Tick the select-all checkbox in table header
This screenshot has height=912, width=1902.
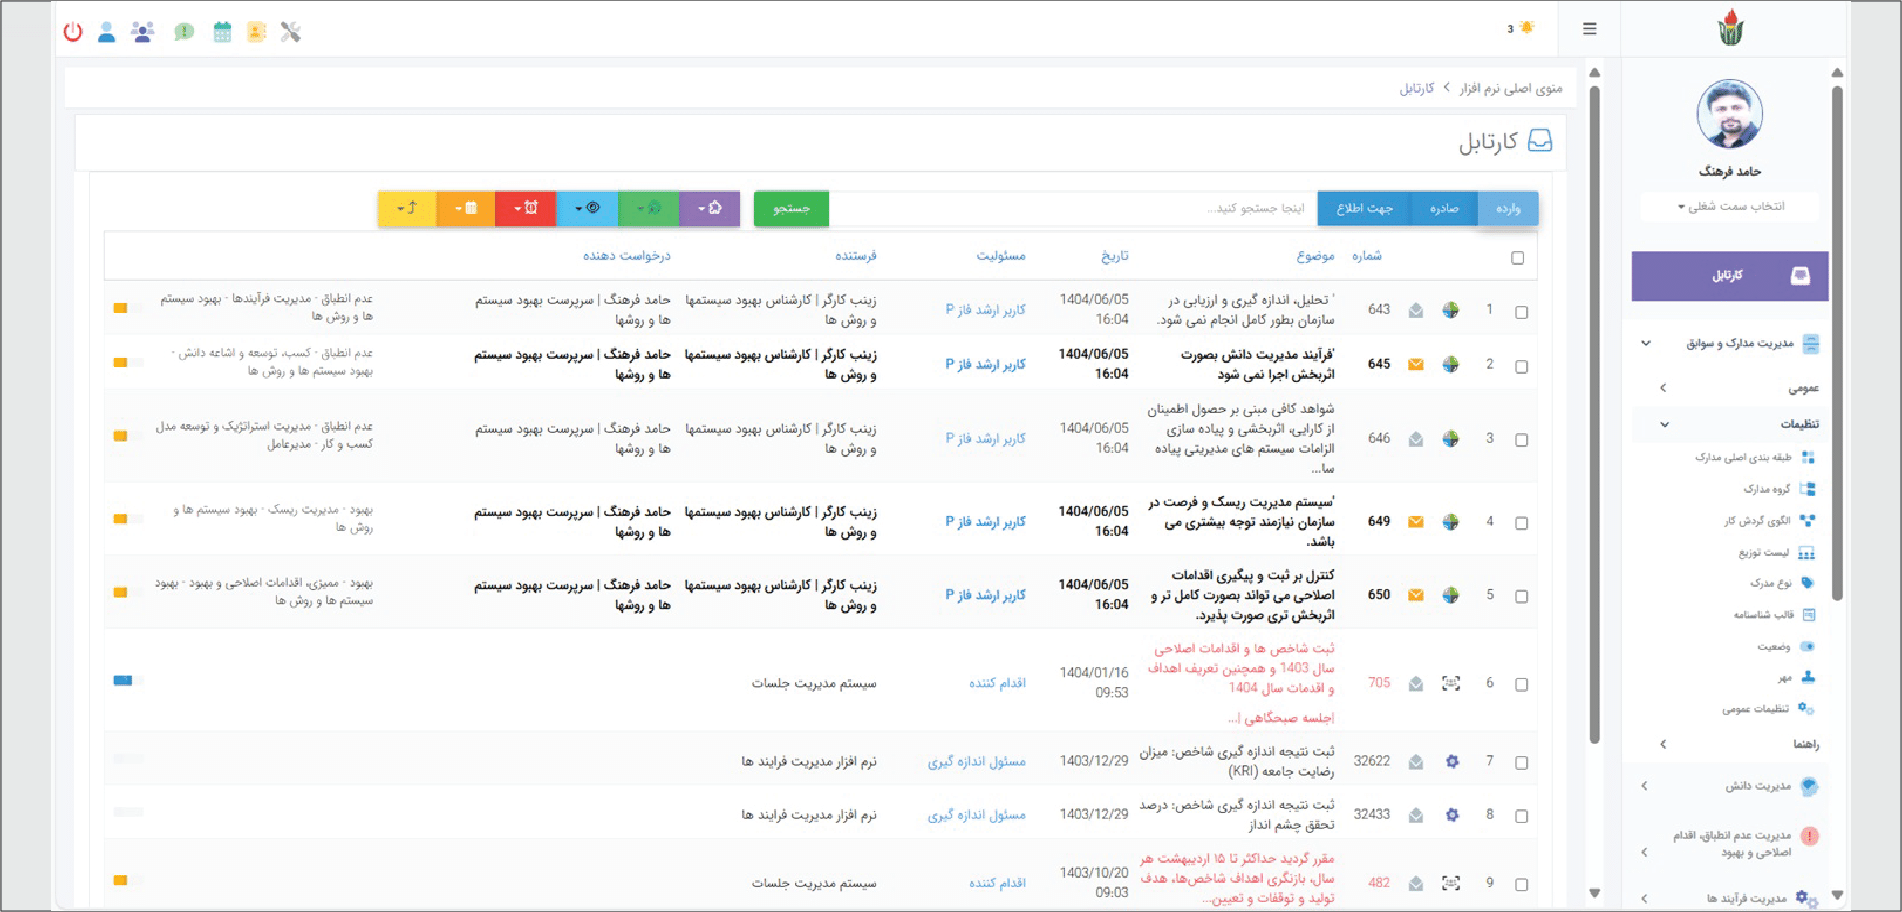click(1517, 258)
